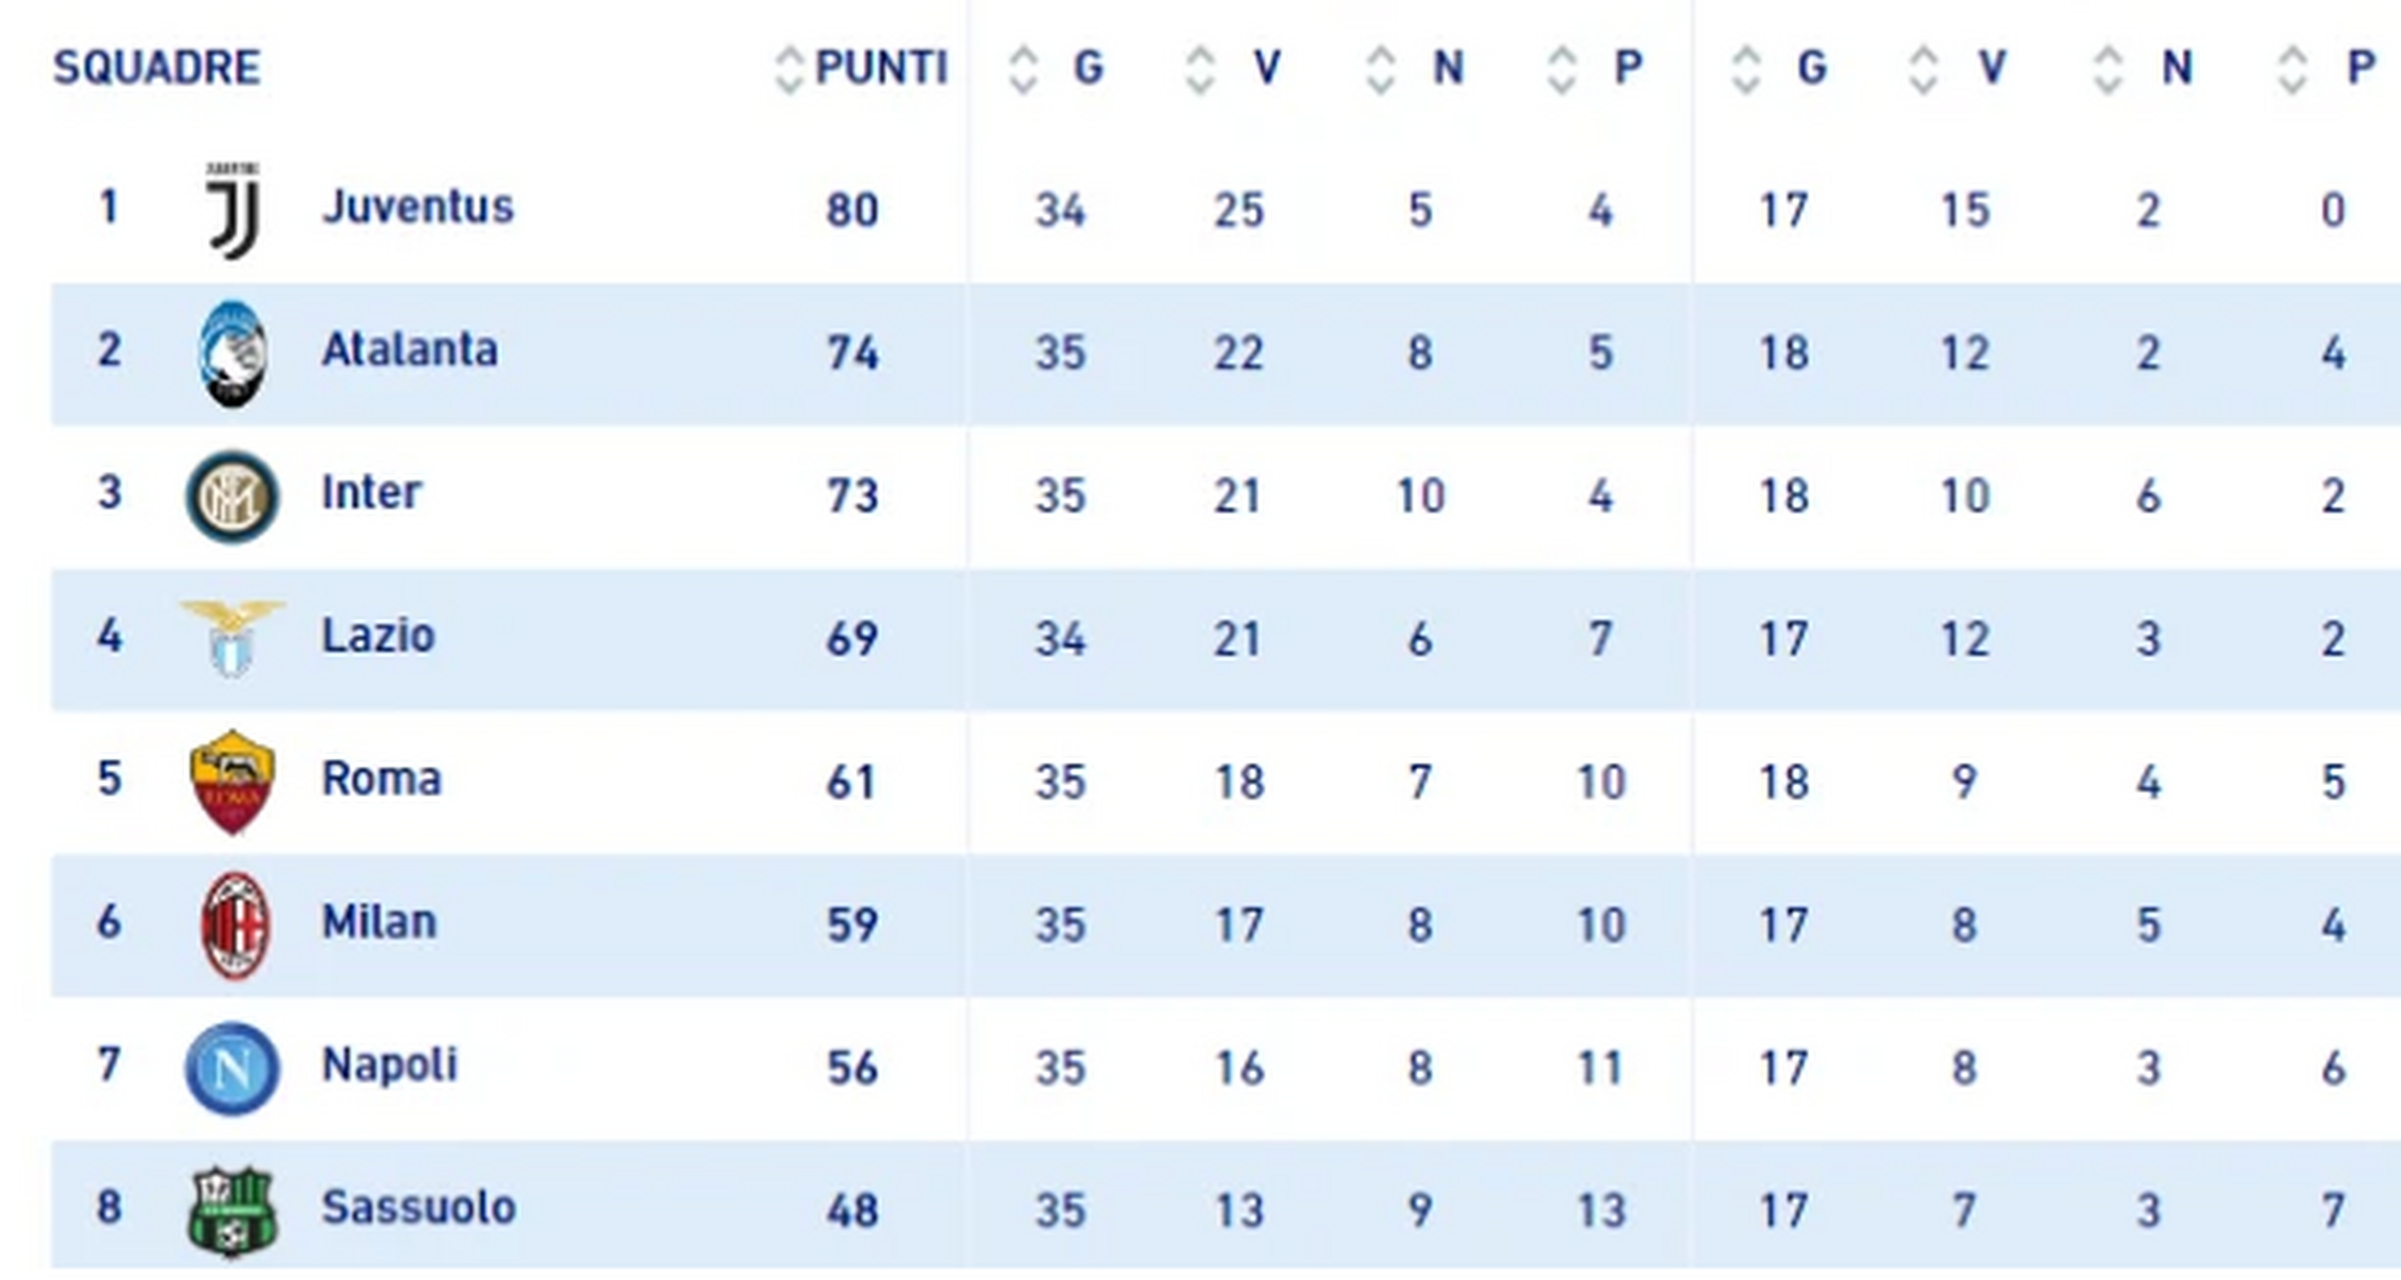2401x1280 pixels.
Task: Click the Atalanta club logo
Action: coord(233,354)
